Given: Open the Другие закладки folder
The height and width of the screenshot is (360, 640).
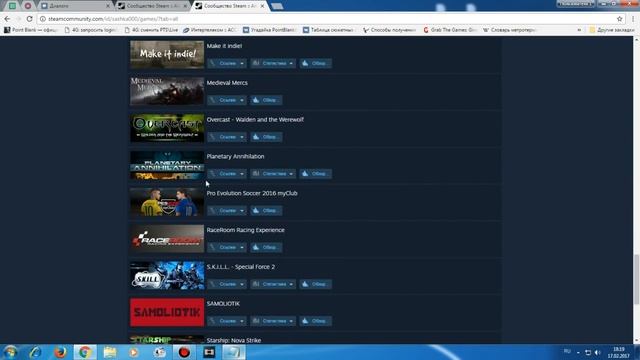Looking at the screenshot, I should point(612,30).
